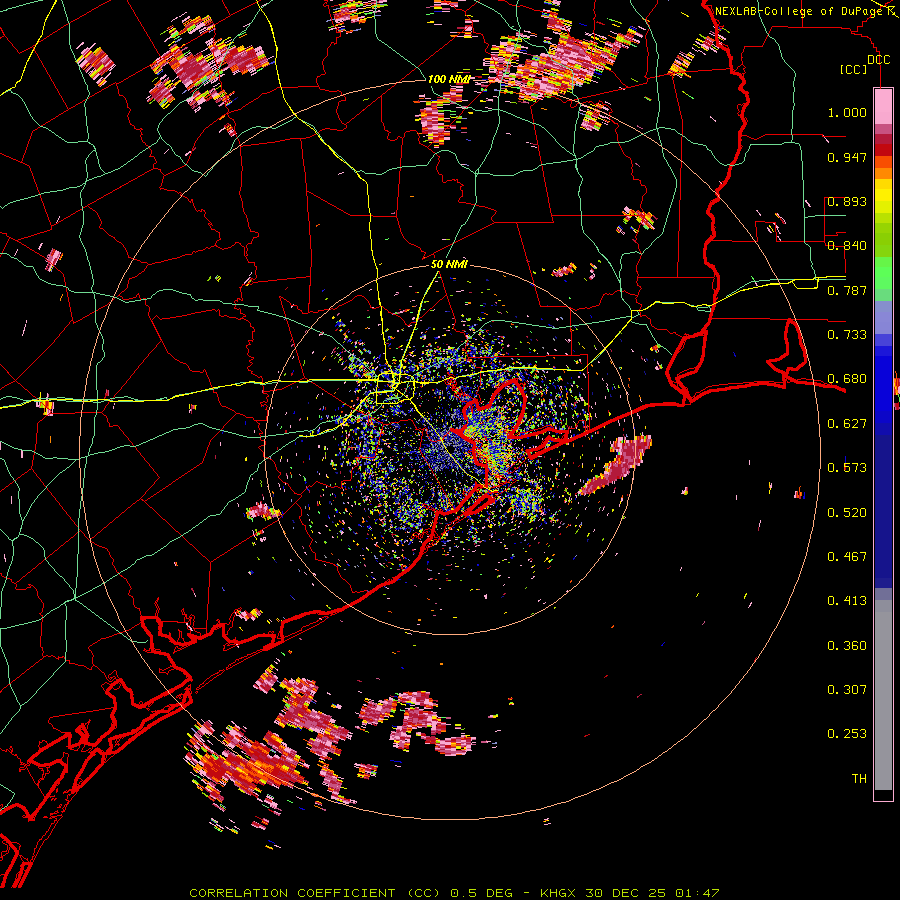Click the [CC] units label
This screenshot has width=900, height=900.
click(x=854, y=69)
